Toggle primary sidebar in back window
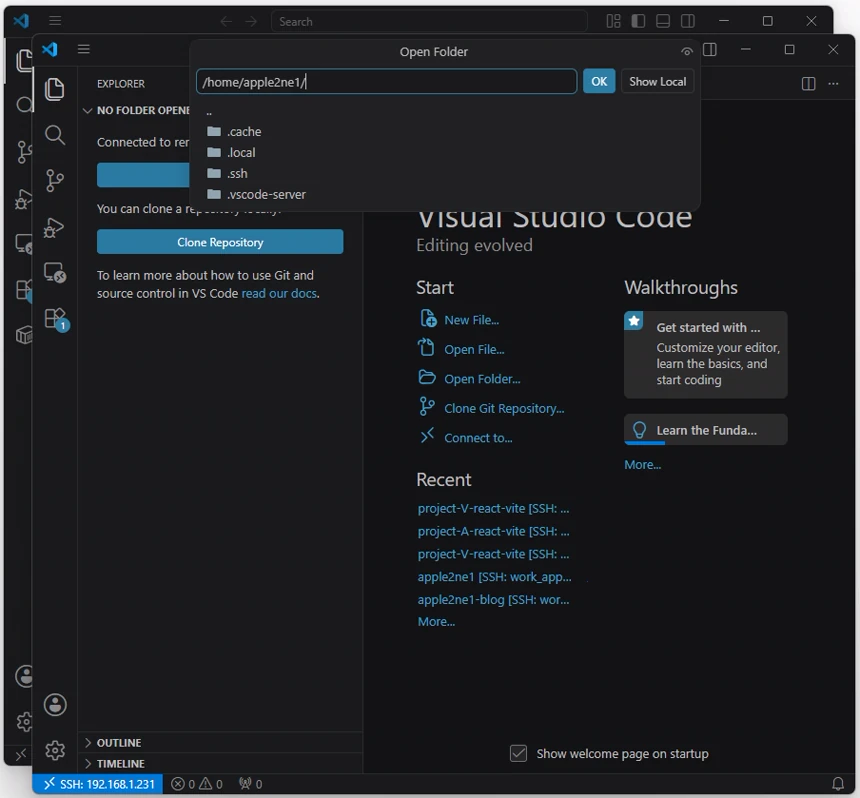This screenshot has height=798, width=860. pos(638,21)
